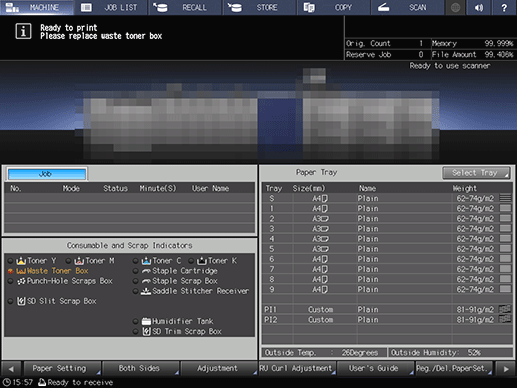This screenshot has width=517, height=388.
Task: Select tray S row in Paper Tray
Action: tap(387, 198)
